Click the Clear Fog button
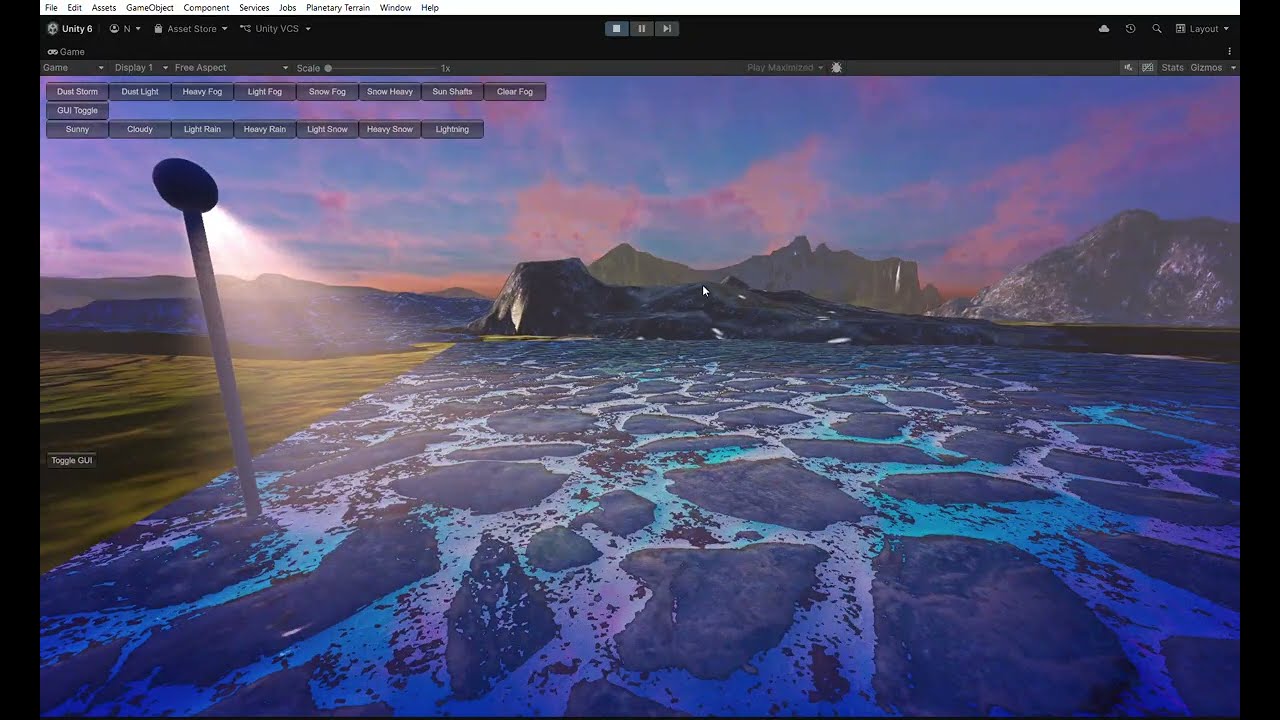The image size is (1280, 720). (x=515, y=92)
